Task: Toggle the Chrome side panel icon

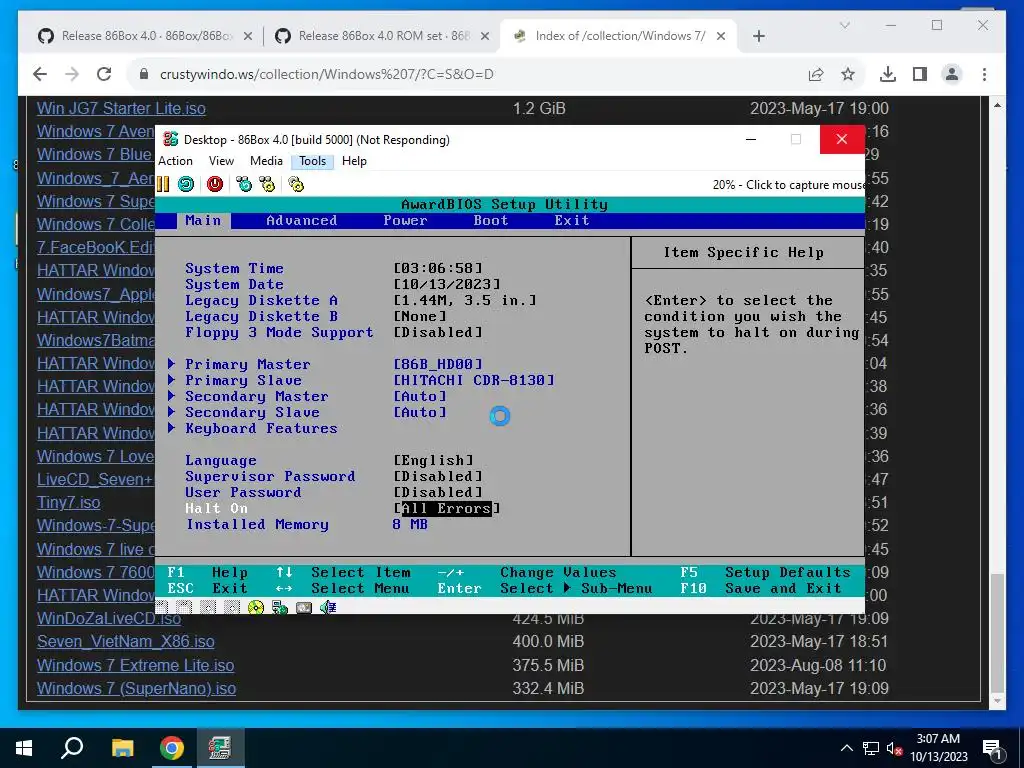Action: coord(920,74)
